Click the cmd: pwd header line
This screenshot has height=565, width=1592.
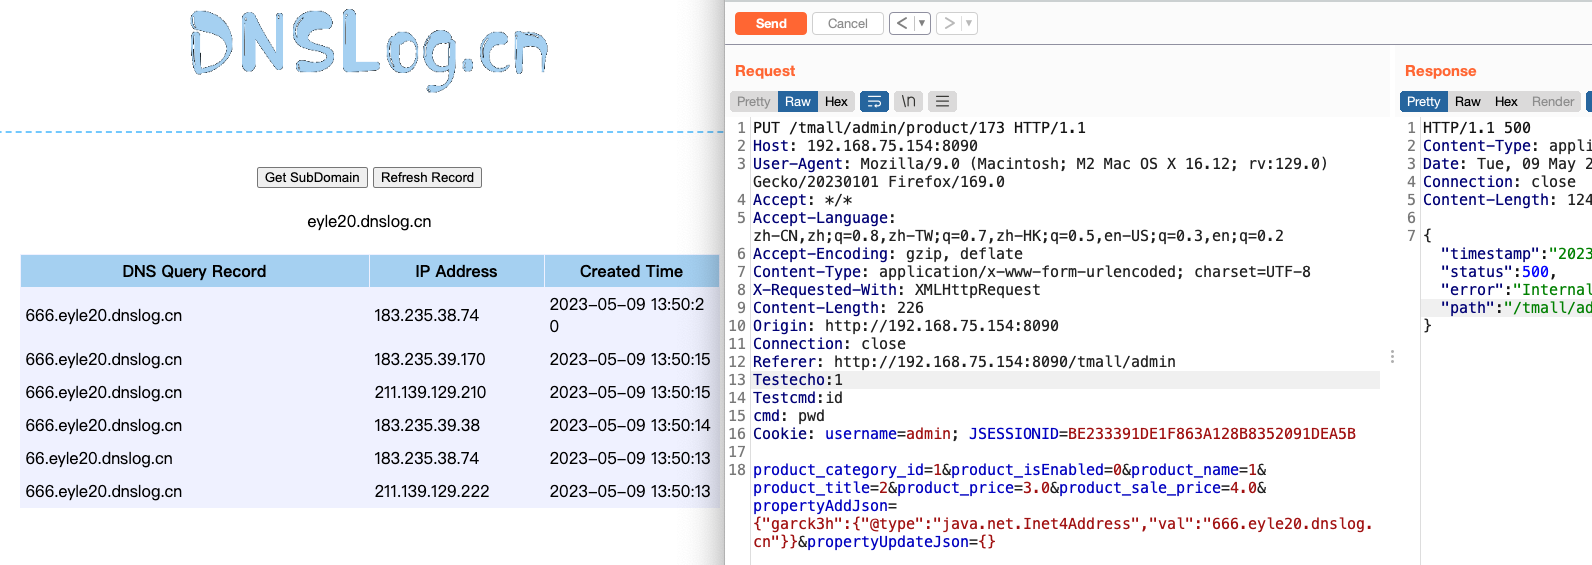pos(789,415)
